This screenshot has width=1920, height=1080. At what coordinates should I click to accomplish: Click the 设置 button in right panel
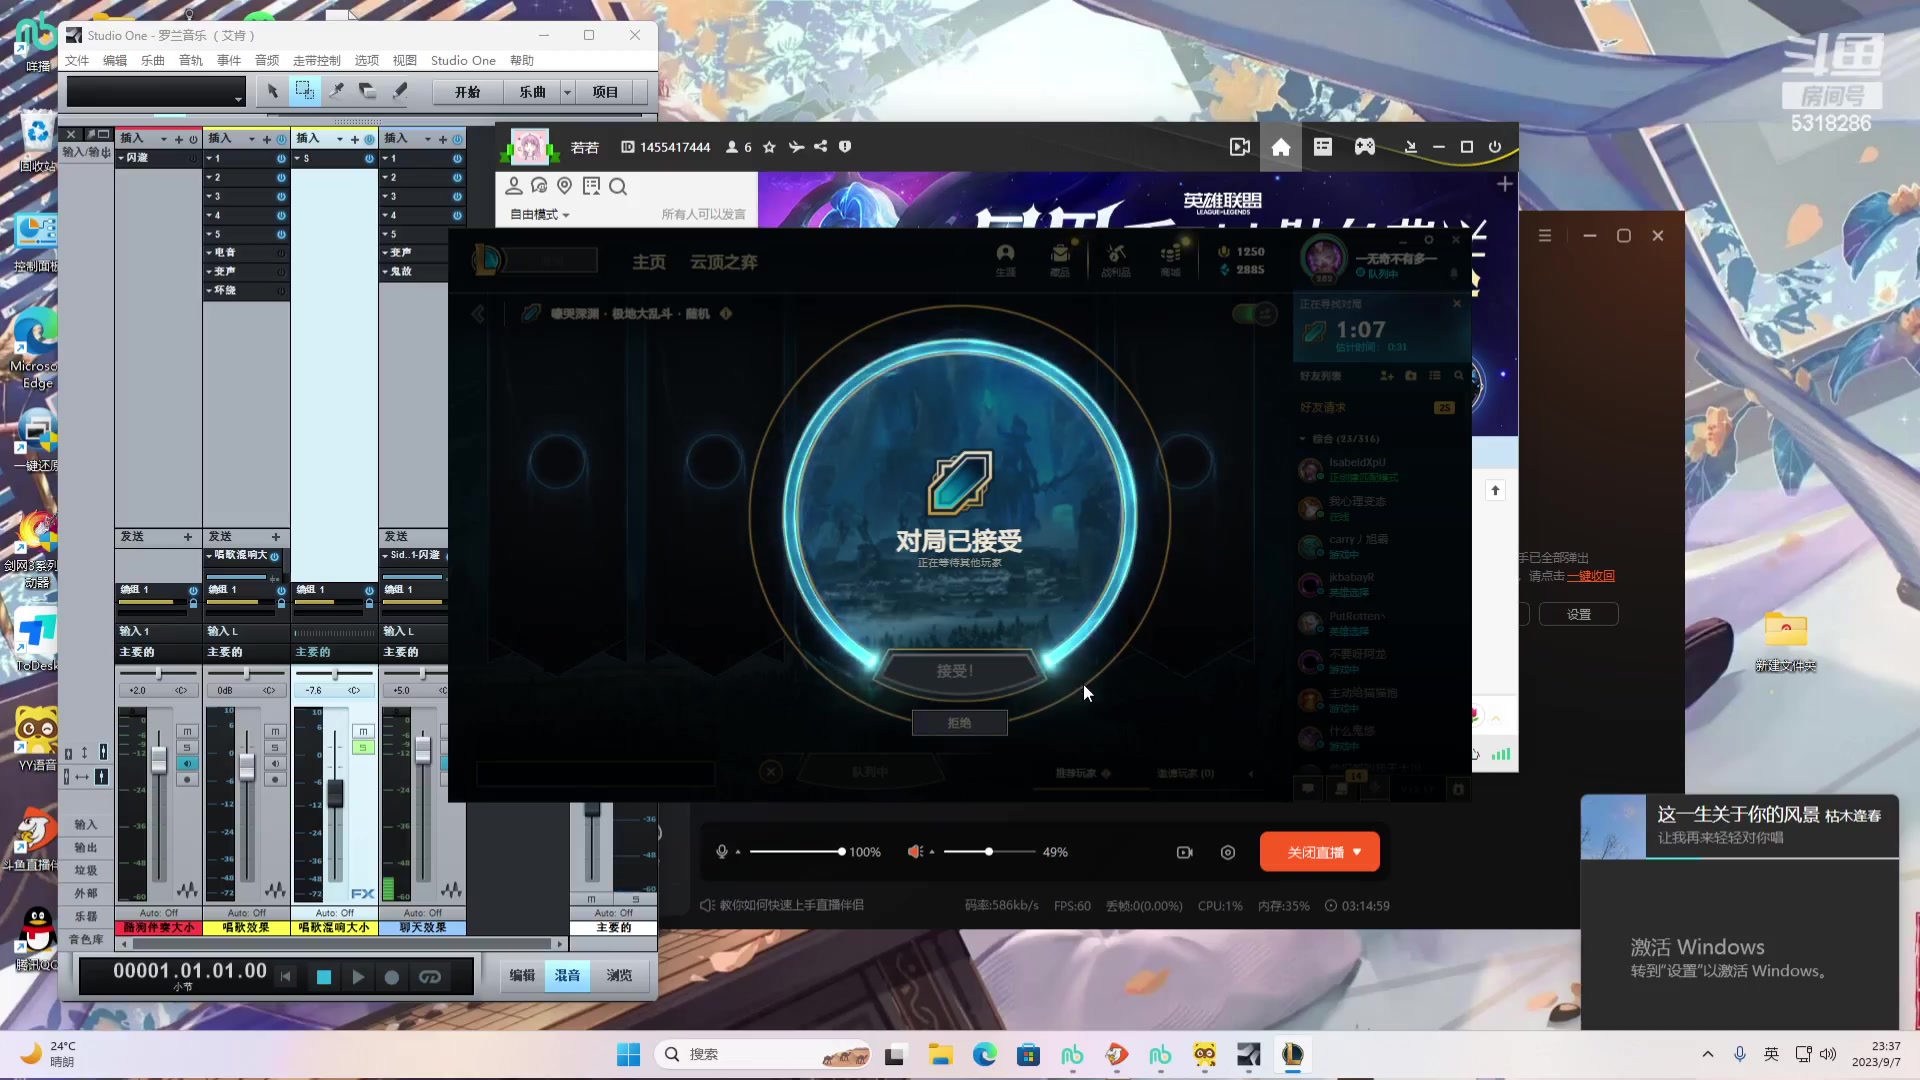tap(1579, 615)
